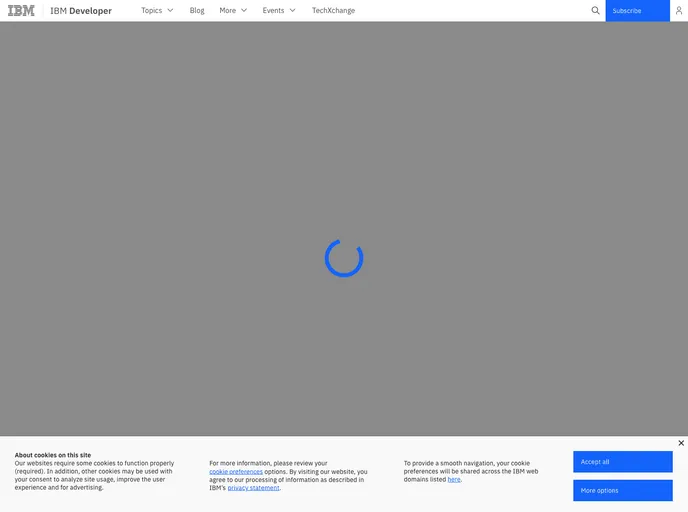This screenshot has width=688, height=512.
Task: Select the More menu label
Action: pos(228,11)
